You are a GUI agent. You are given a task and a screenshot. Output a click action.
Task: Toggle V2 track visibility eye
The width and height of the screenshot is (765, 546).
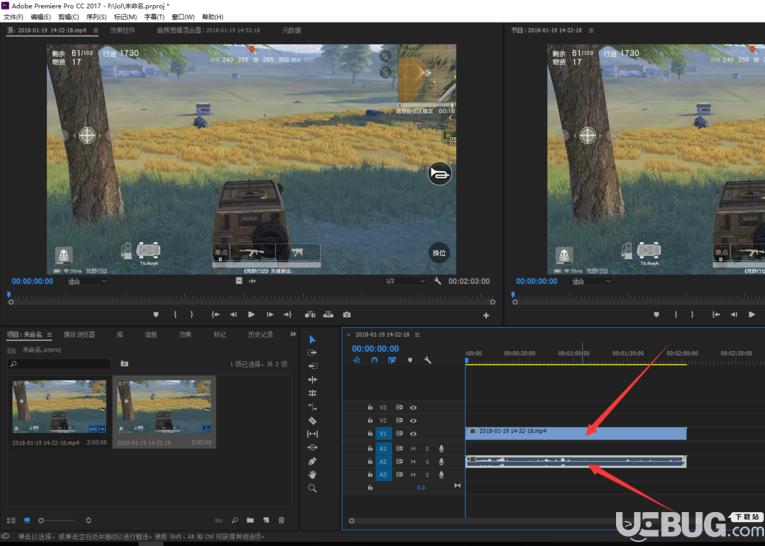pyautogui.click(x=413, y=420)
